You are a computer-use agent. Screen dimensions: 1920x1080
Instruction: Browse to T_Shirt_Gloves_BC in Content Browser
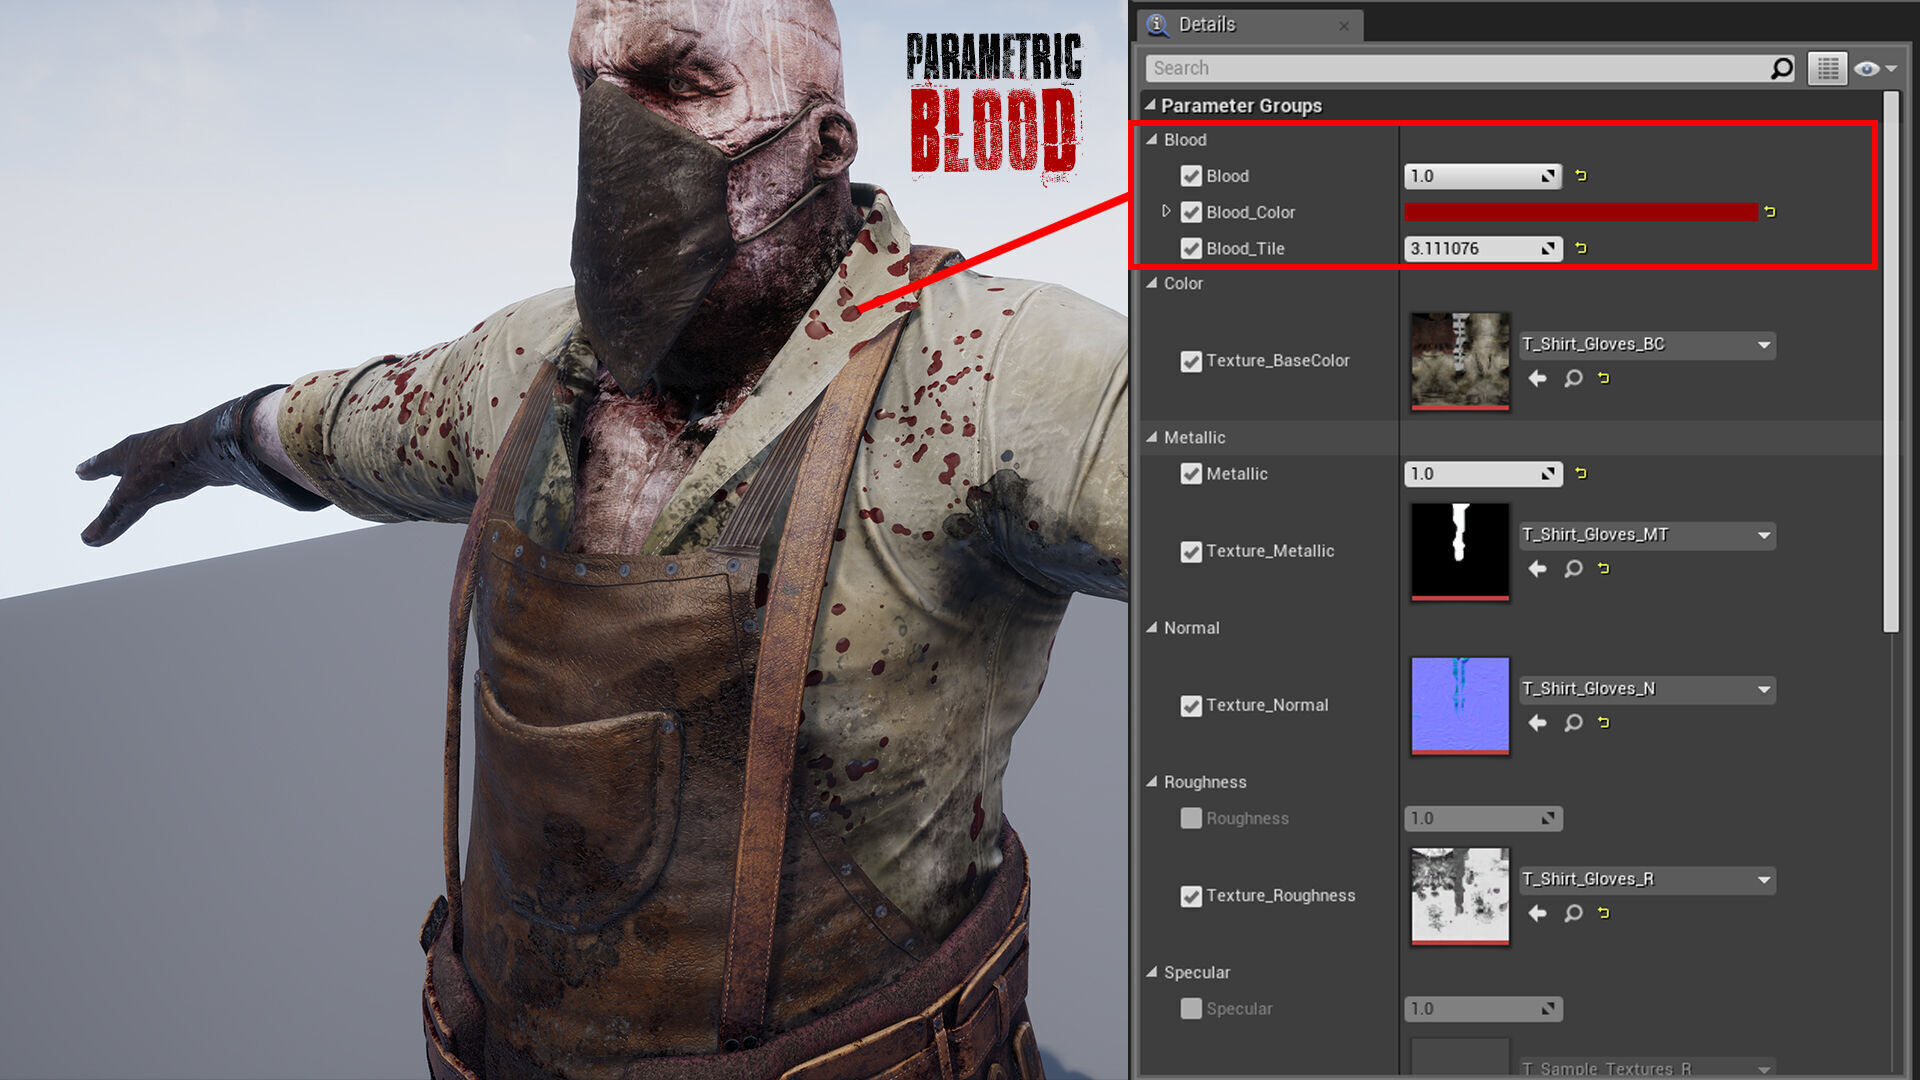pyautogui.click(x=1573, y=378)
